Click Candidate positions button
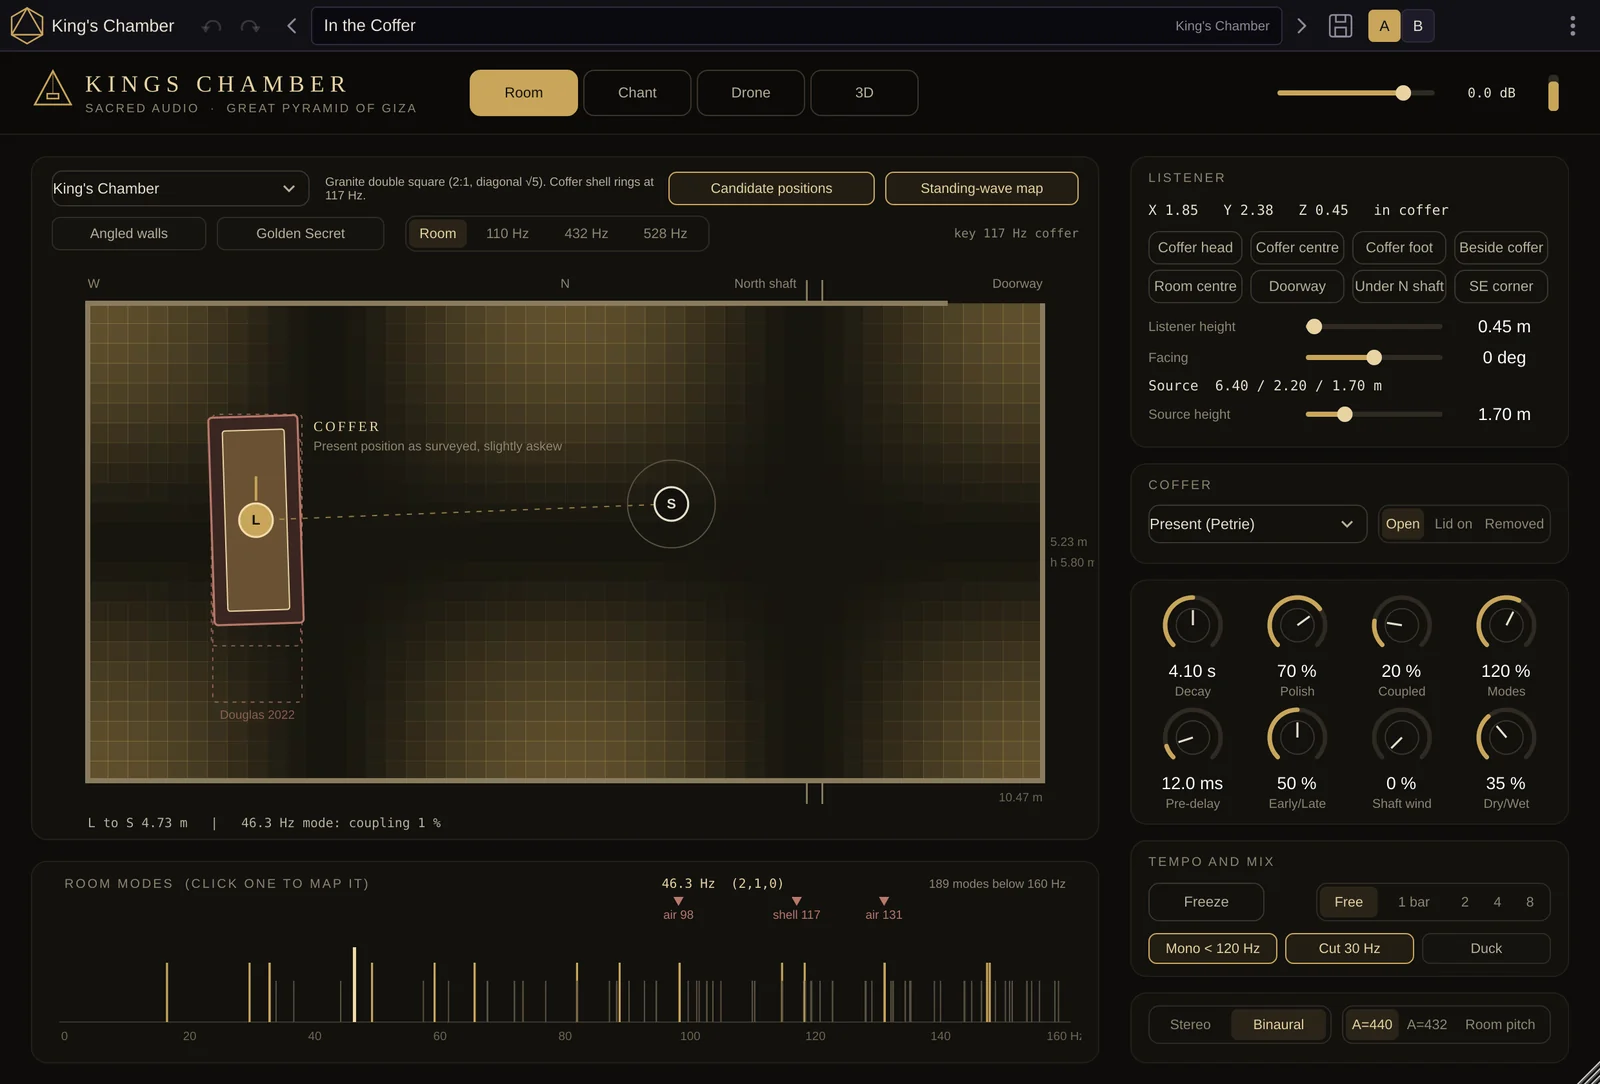Image resolution: width=1600 pixels, height=1084 pixels. (771, 188)
